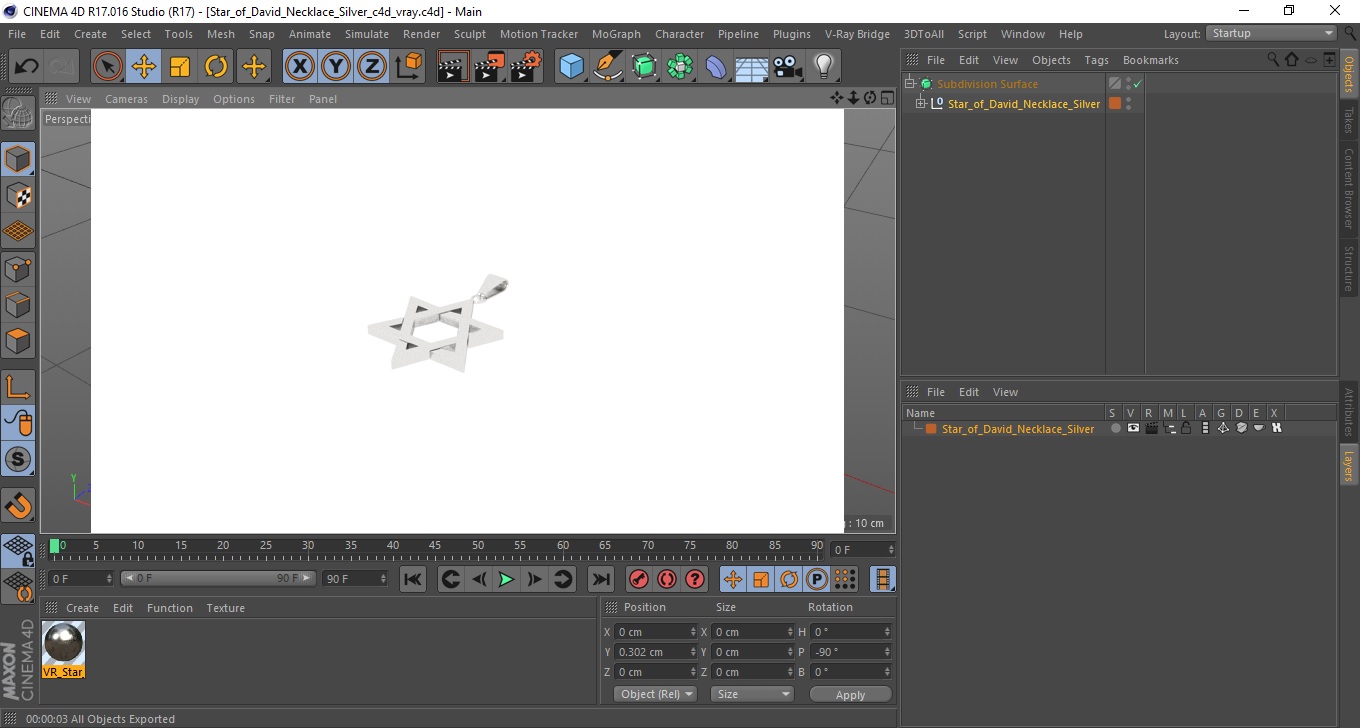Toggle the X axis lock

point(299,67)
